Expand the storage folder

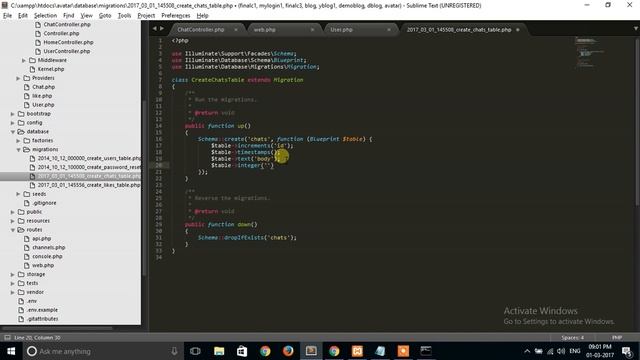[12, 274]
